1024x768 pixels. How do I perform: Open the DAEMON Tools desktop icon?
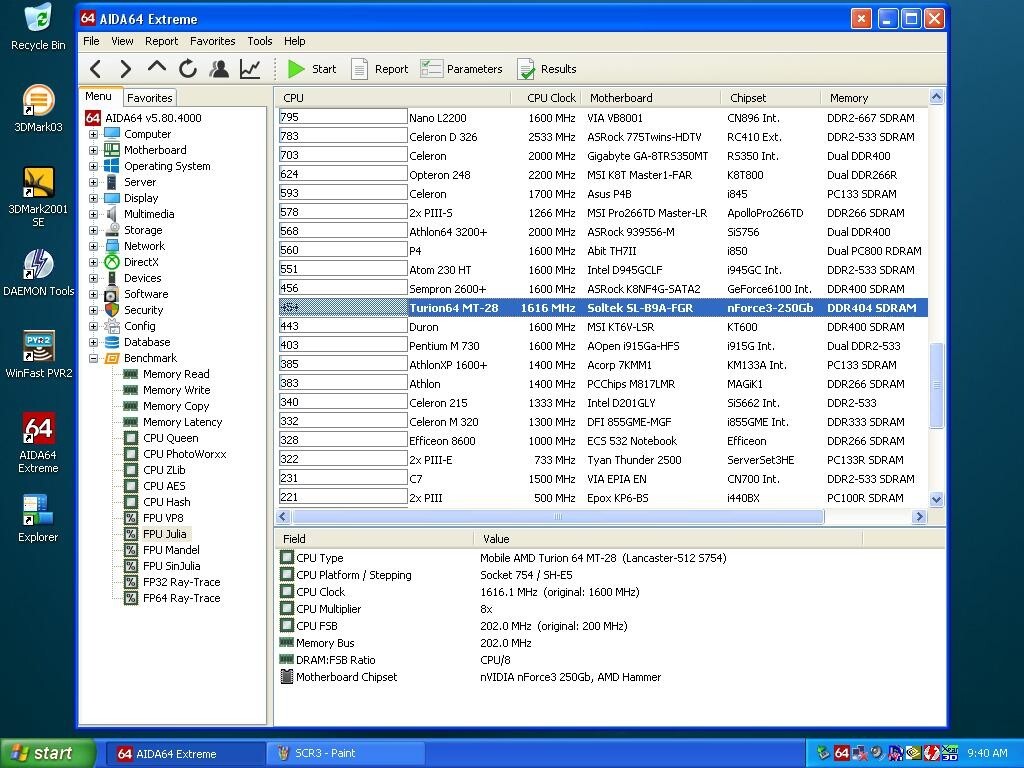39,272
